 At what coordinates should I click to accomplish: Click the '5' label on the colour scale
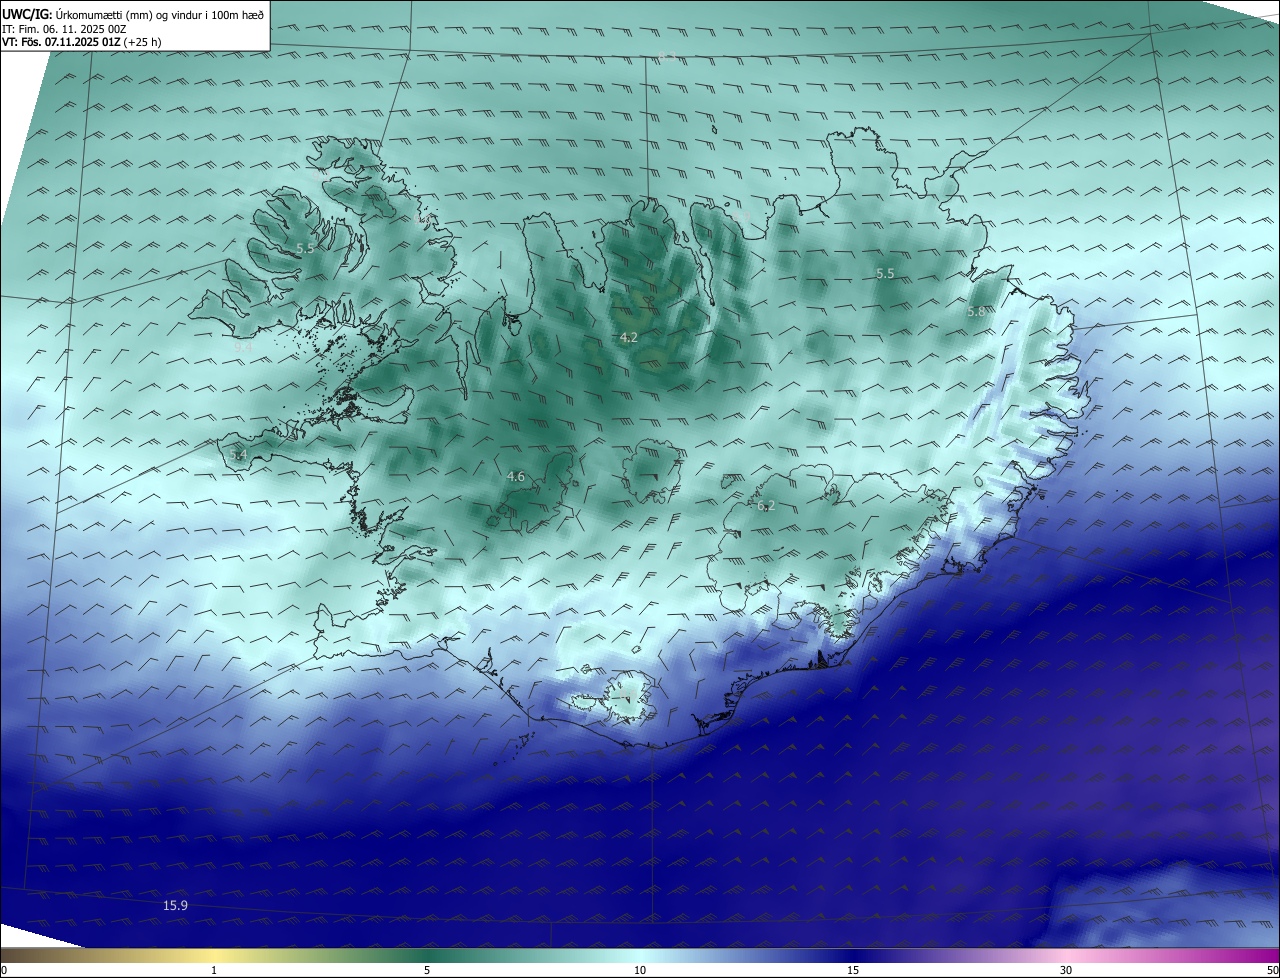coord(427,970)
